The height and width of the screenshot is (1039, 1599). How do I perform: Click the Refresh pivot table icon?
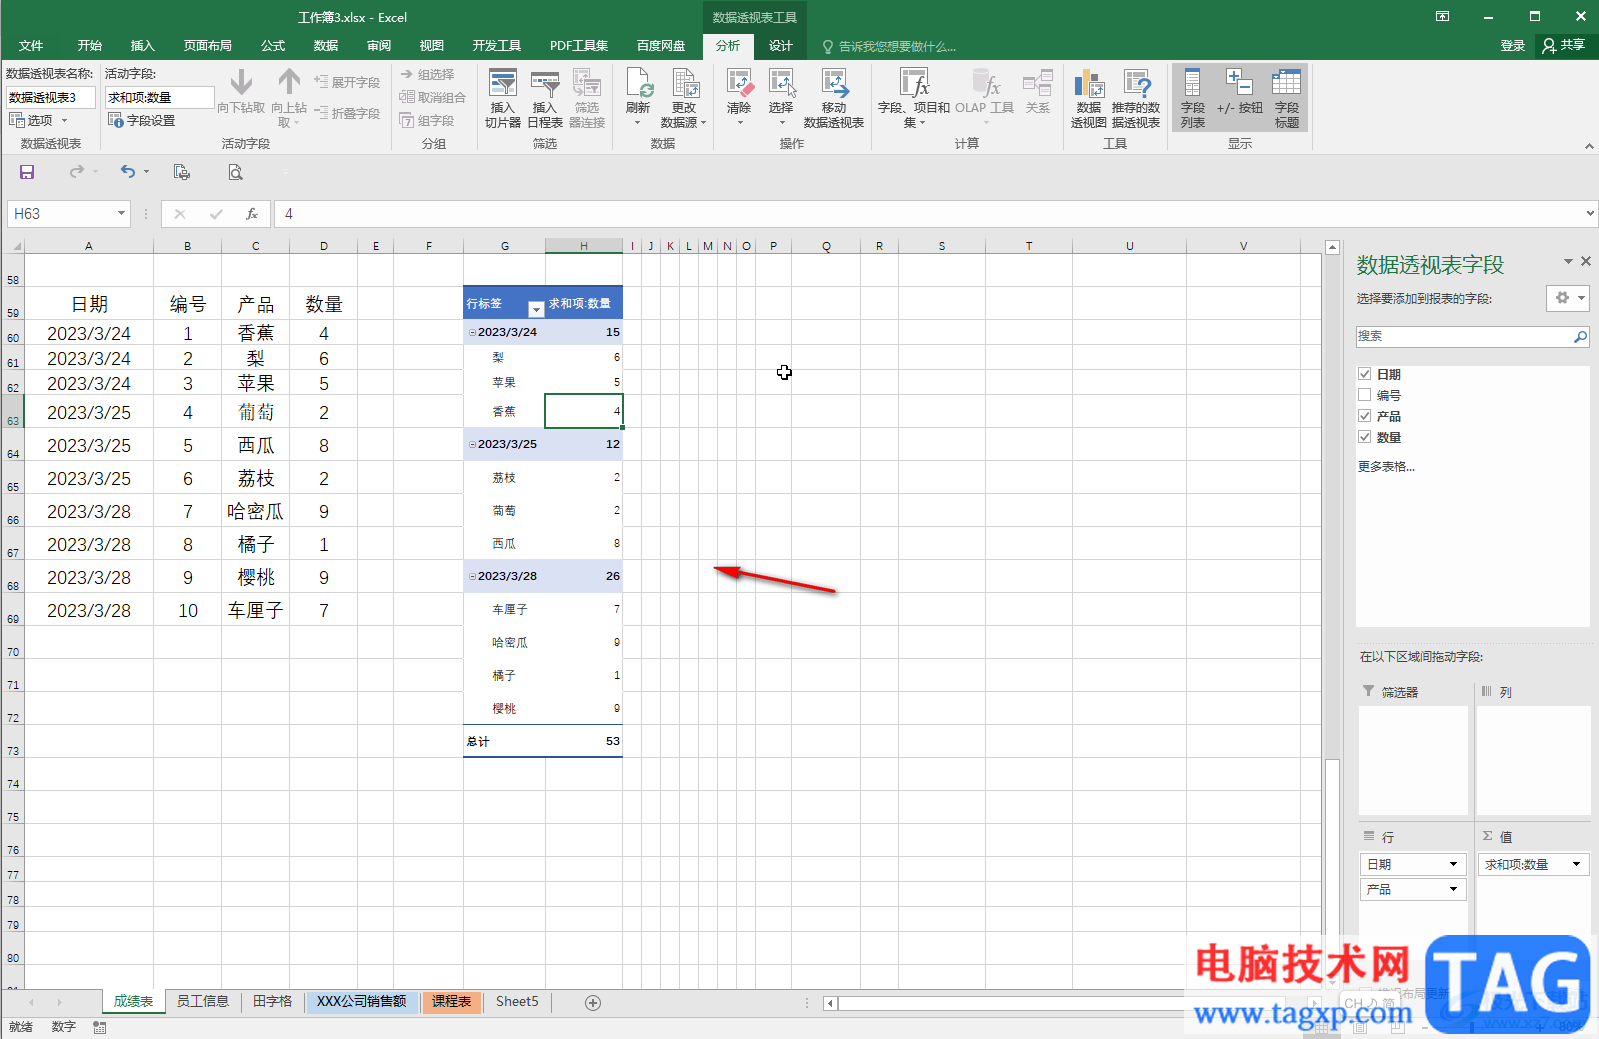pos(638,98)
